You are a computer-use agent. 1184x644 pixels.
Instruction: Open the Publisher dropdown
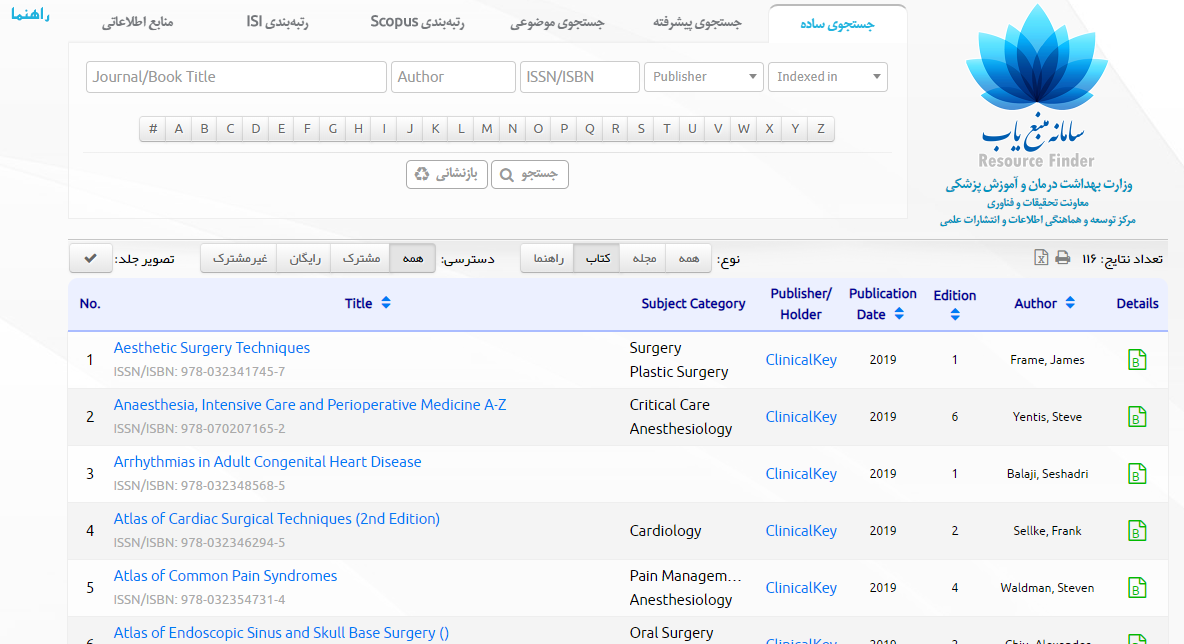coord(703,77)
